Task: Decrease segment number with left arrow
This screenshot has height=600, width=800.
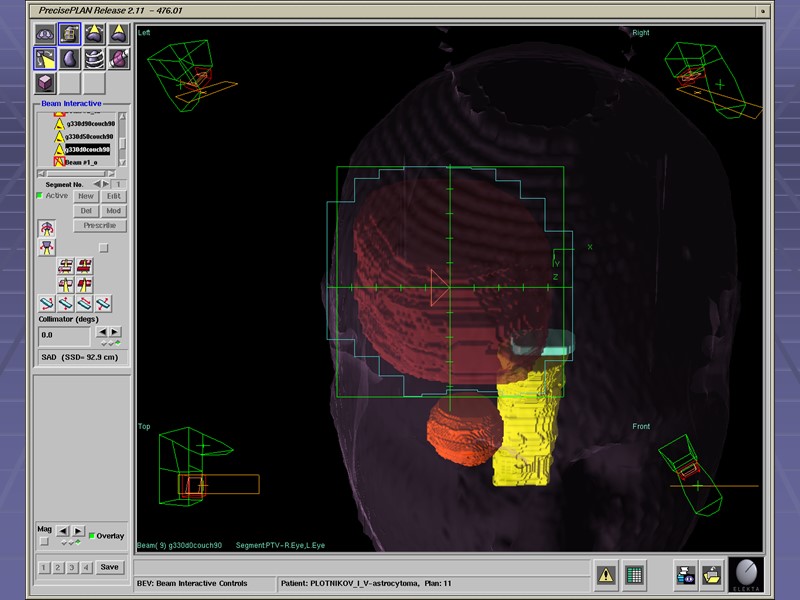Action: pyautogui.click(x=97, y=184)
